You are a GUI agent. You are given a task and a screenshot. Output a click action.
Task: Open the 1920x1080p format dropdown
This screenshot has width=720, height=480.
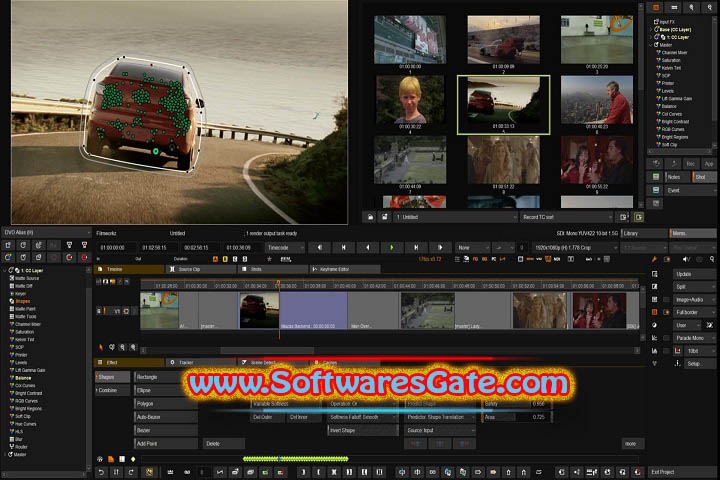pos(575,248)
